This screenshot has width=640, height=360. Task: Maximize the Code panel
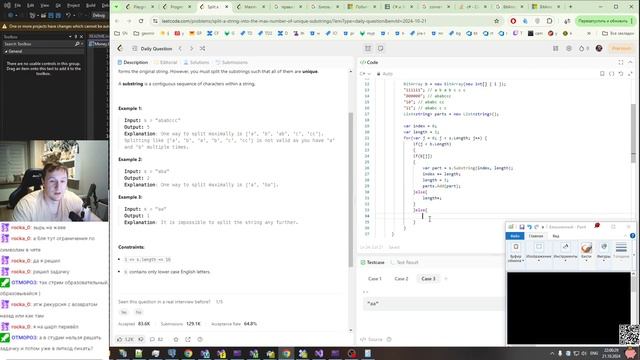click(x=621, y=62)
